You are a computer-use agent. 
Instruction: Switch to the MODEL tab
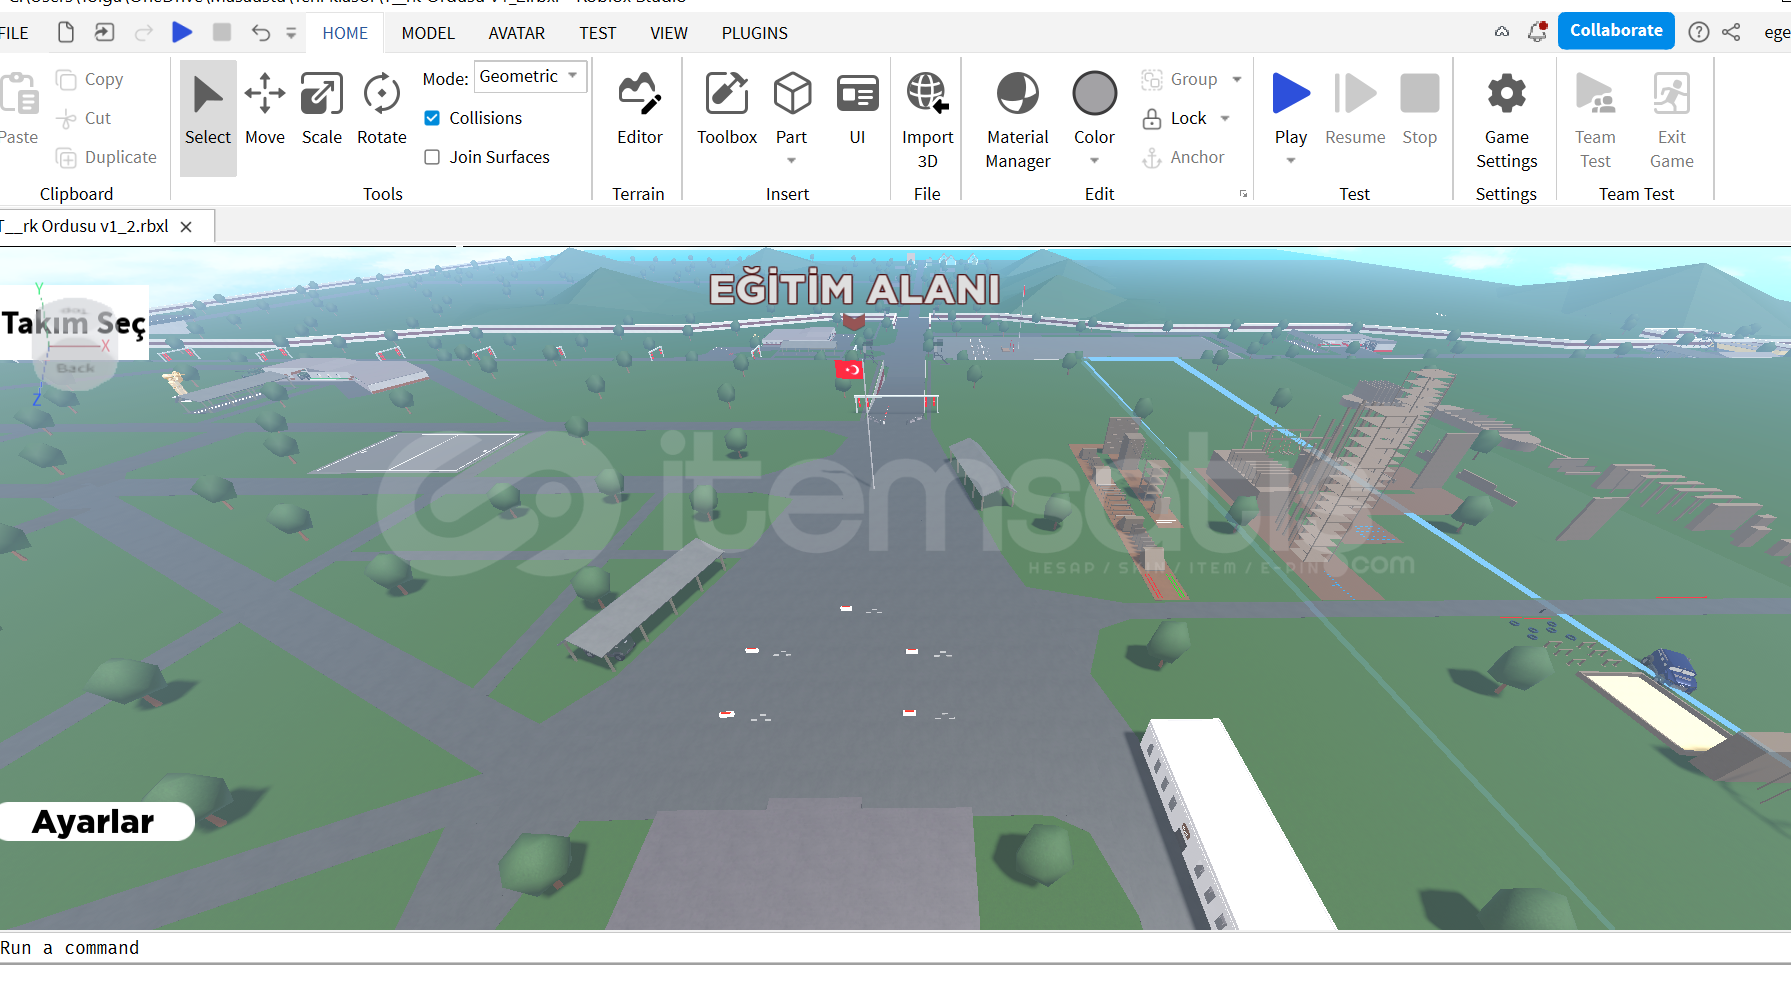tap(428, 33)
